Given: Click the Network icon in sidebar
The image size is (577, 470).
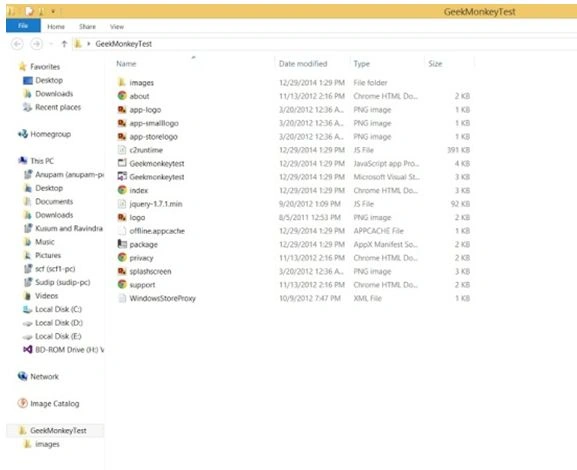Looking at the screenshot, I should [22, 376].
